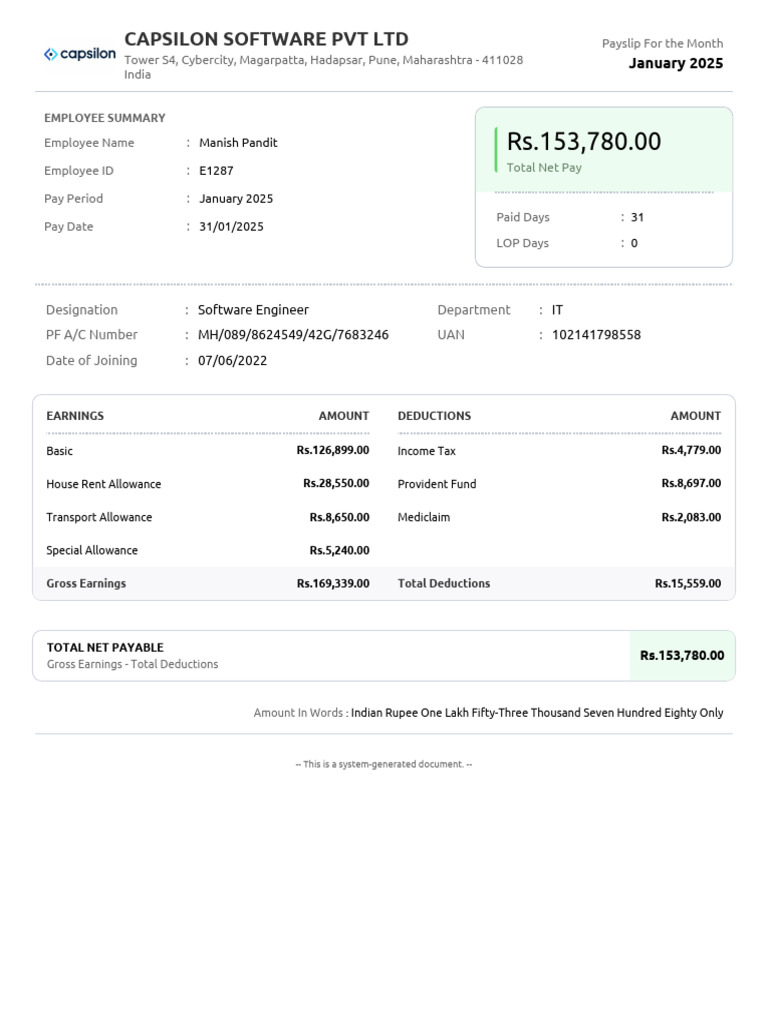Select employee ID value E1287

coord(216,171)
